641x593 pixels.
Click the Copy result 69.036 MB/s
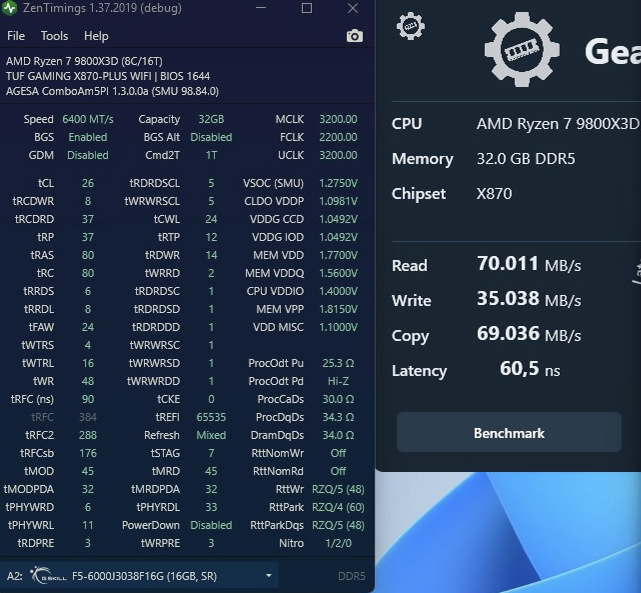coord(529,334)
